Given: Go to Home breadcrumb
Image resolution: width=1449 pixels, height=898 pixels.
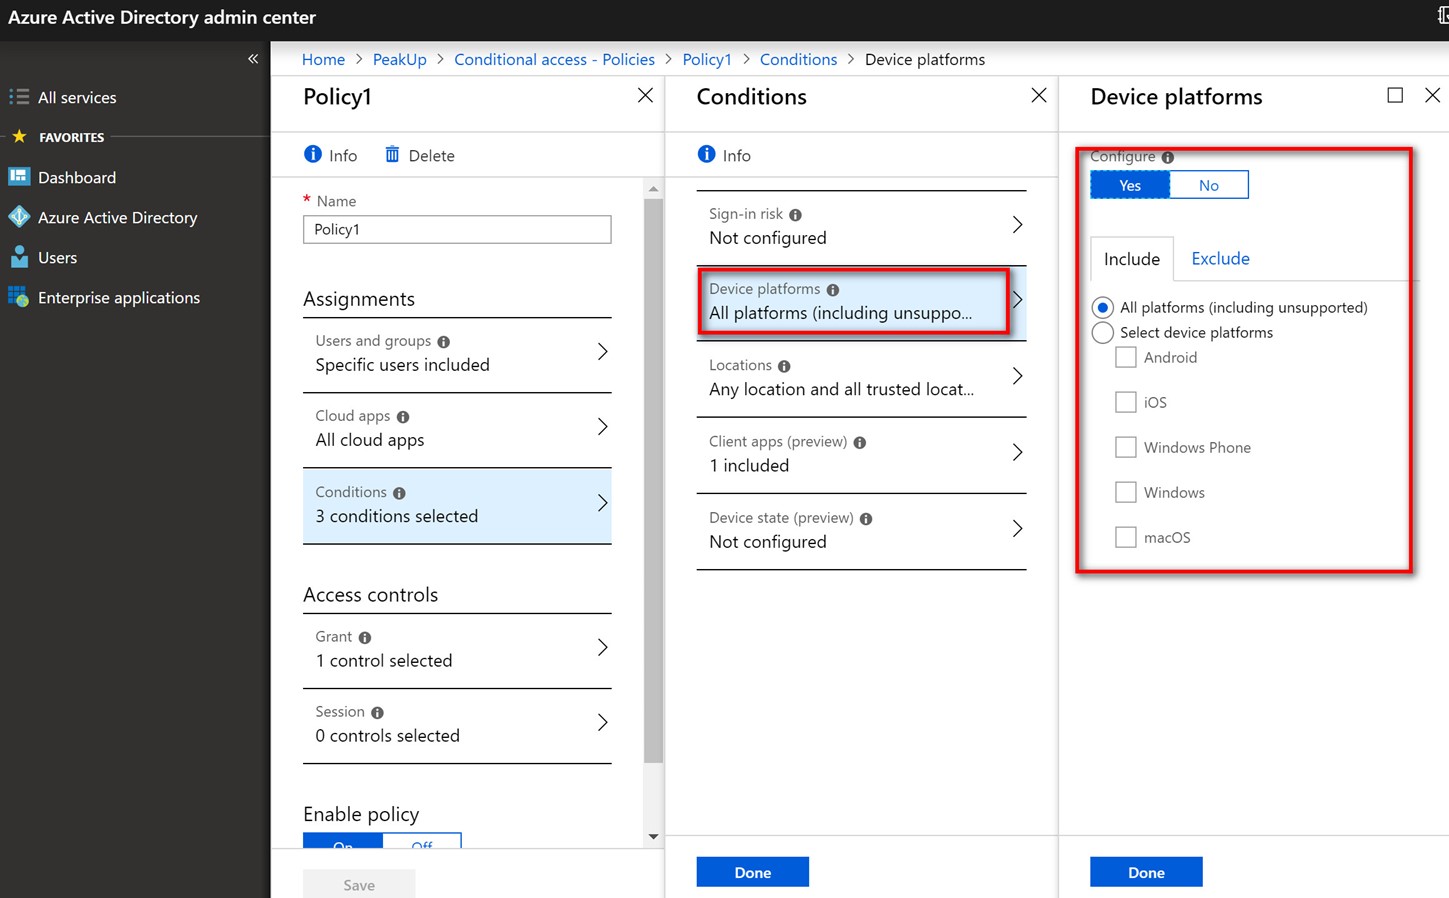Looking at the screenshot, I should point(323,59).
